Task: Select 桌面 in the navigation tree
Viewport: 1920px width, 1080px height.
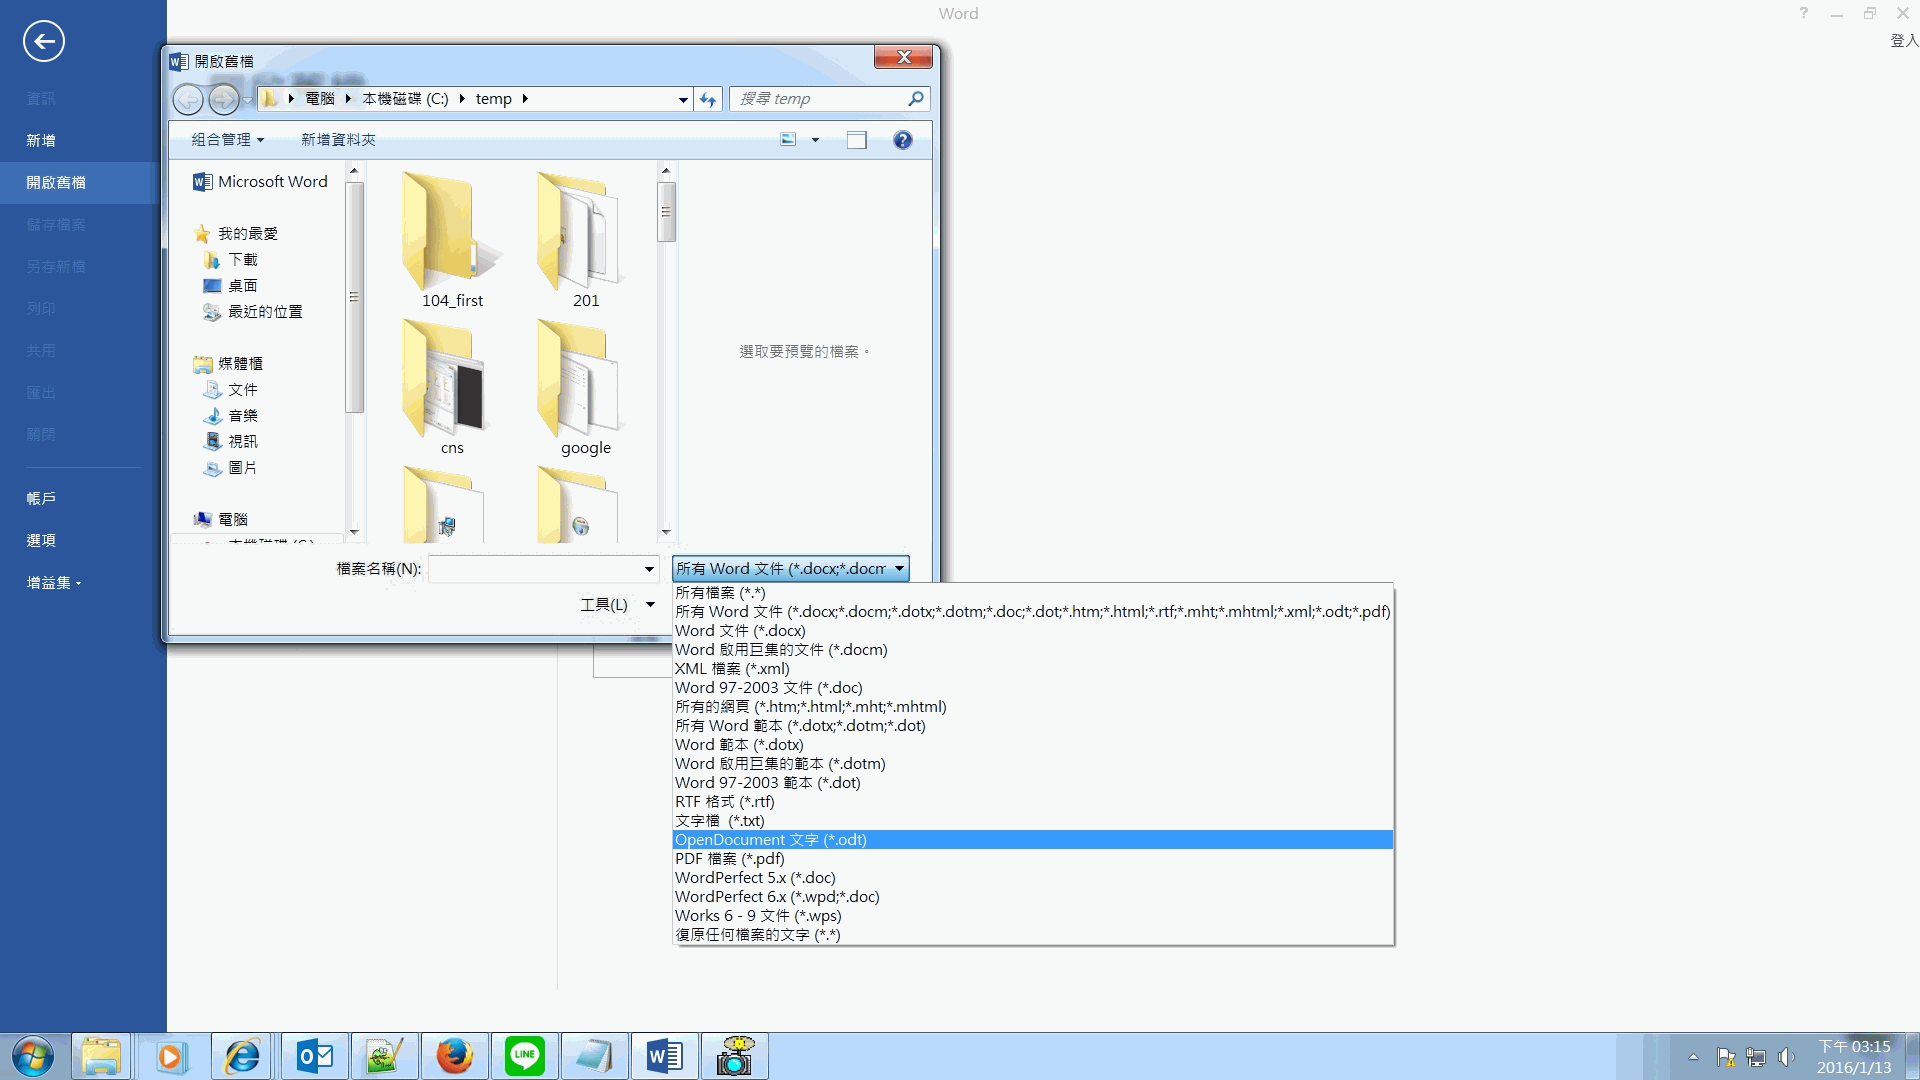Action: click(x=242, y=286)
